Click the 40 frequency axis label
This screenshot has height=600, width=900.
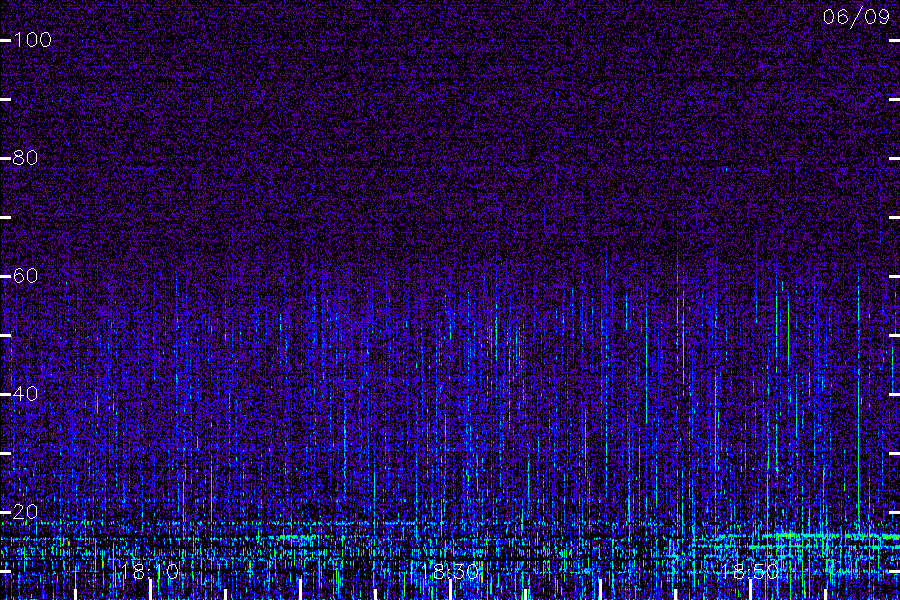[x=26, y=394]
